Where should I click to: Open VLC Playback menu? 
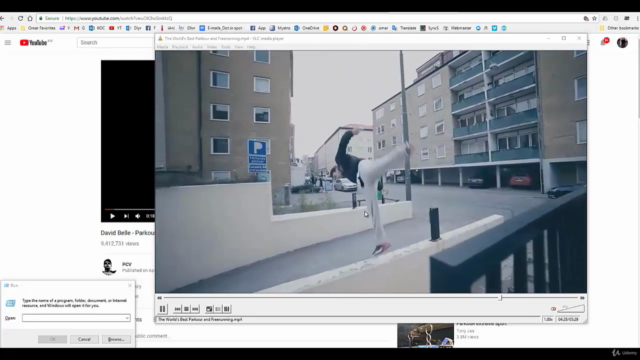point(180,47)
